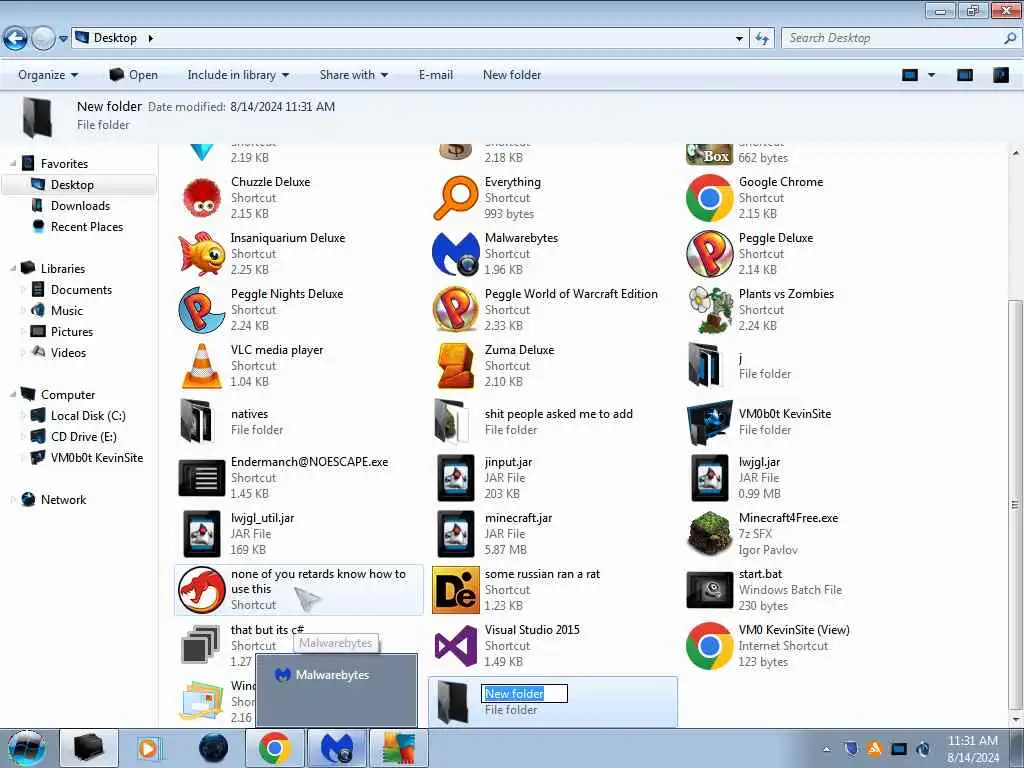Click the Open toolbar command
Viewport: 1024px width, 768px height.
[133, 75]
